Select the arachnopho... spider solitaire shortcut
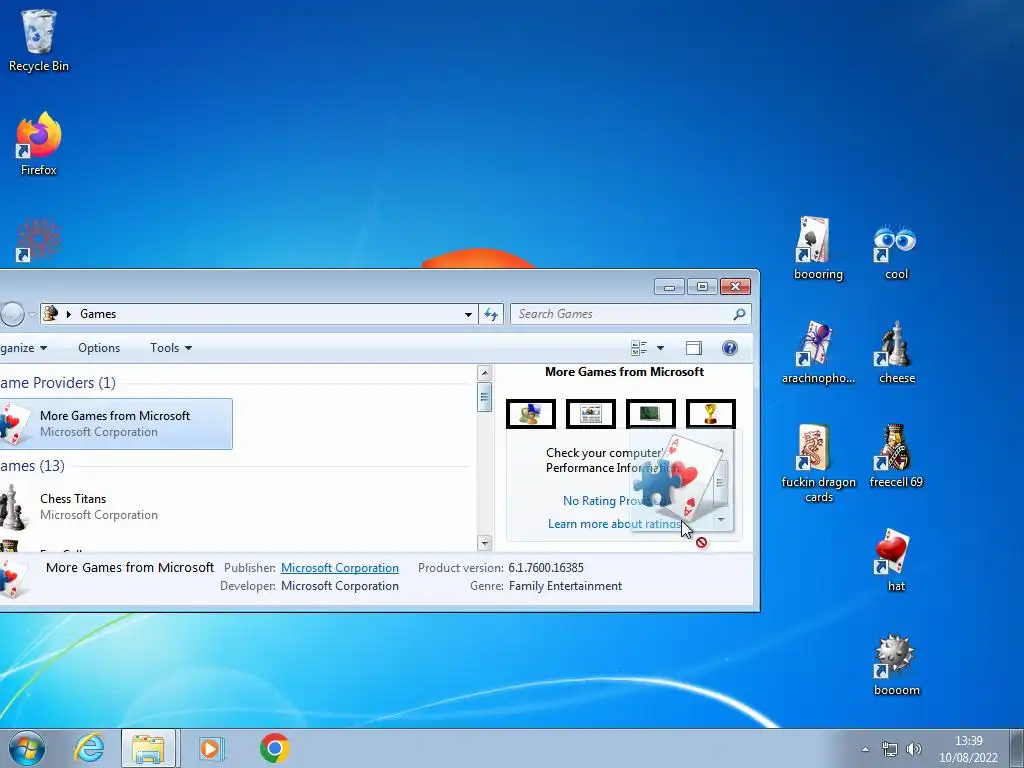Image resolution: width=1024 pixels, height=768 pixels. coord(818,352)
